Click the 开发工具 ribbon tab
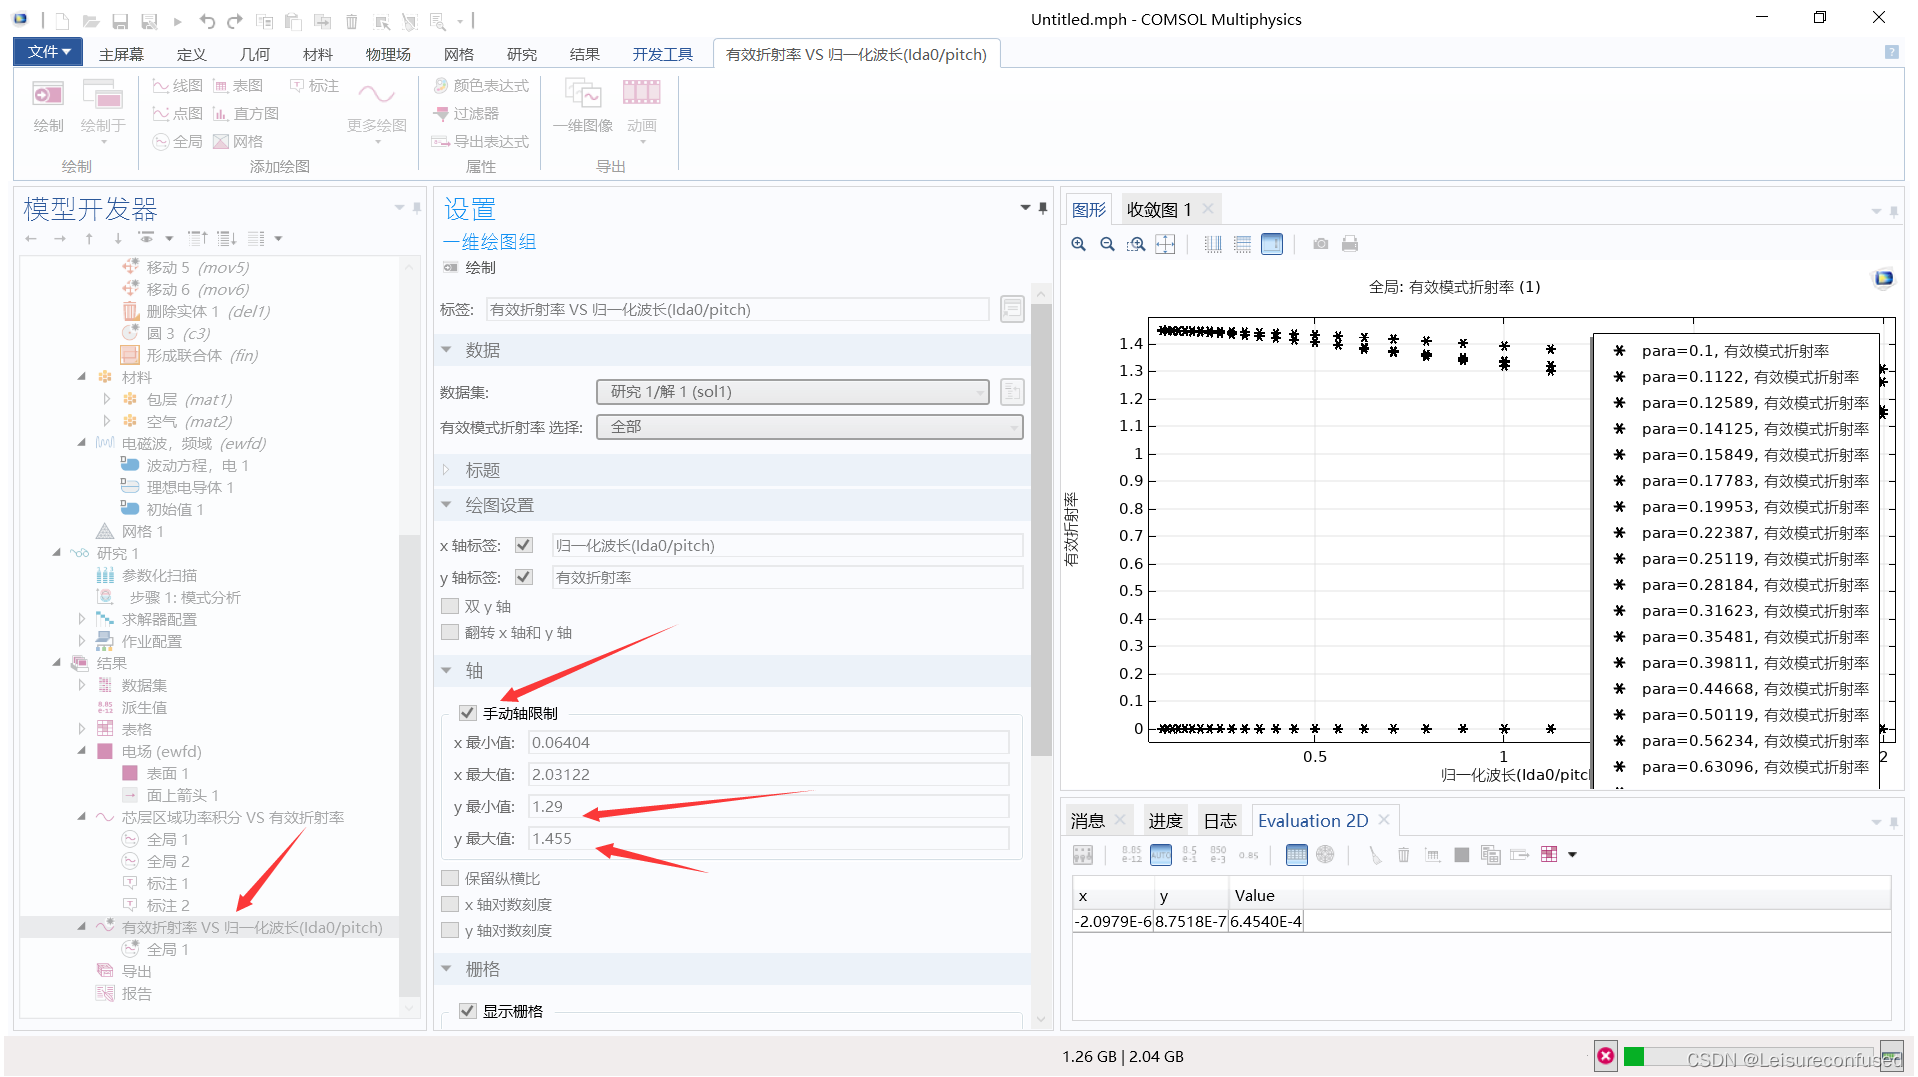The height and width of the screenshot is (1077, 1918). [662, 54]
